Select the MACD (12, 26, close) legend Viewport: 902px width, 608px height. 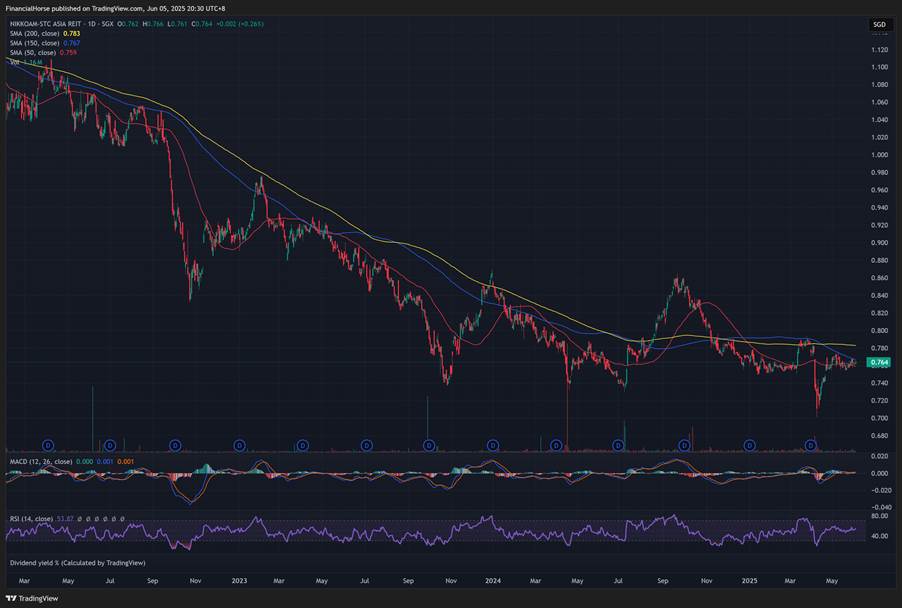point(41,461)
